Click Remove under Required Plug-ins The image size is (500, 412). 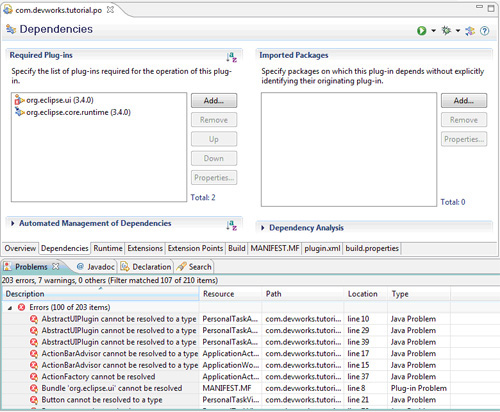click(x=214, y=120)
